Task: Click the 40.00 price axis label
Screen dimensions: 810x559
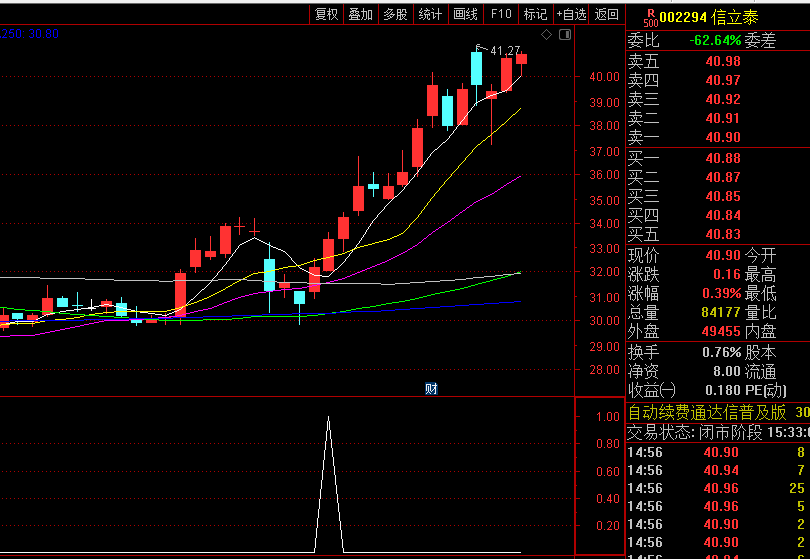Action: pos(604,76)
